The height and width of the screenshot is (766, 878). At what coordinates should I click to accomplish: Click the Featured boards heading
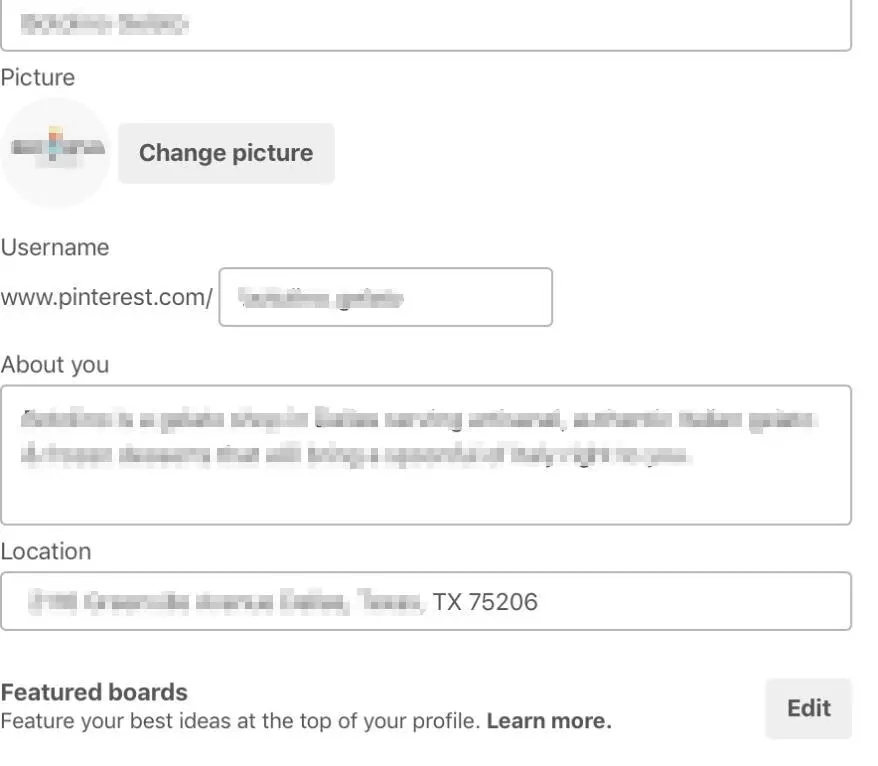[x=94, y=692]
